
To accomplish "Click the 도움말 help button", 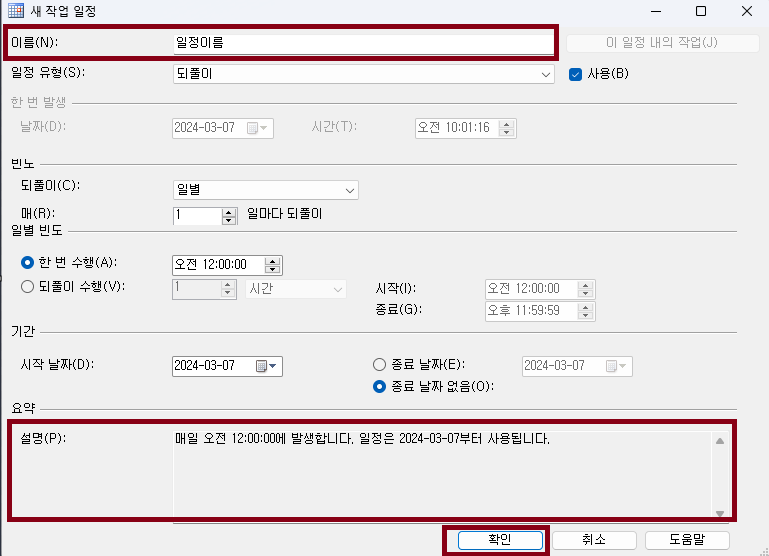I will 687,540.
